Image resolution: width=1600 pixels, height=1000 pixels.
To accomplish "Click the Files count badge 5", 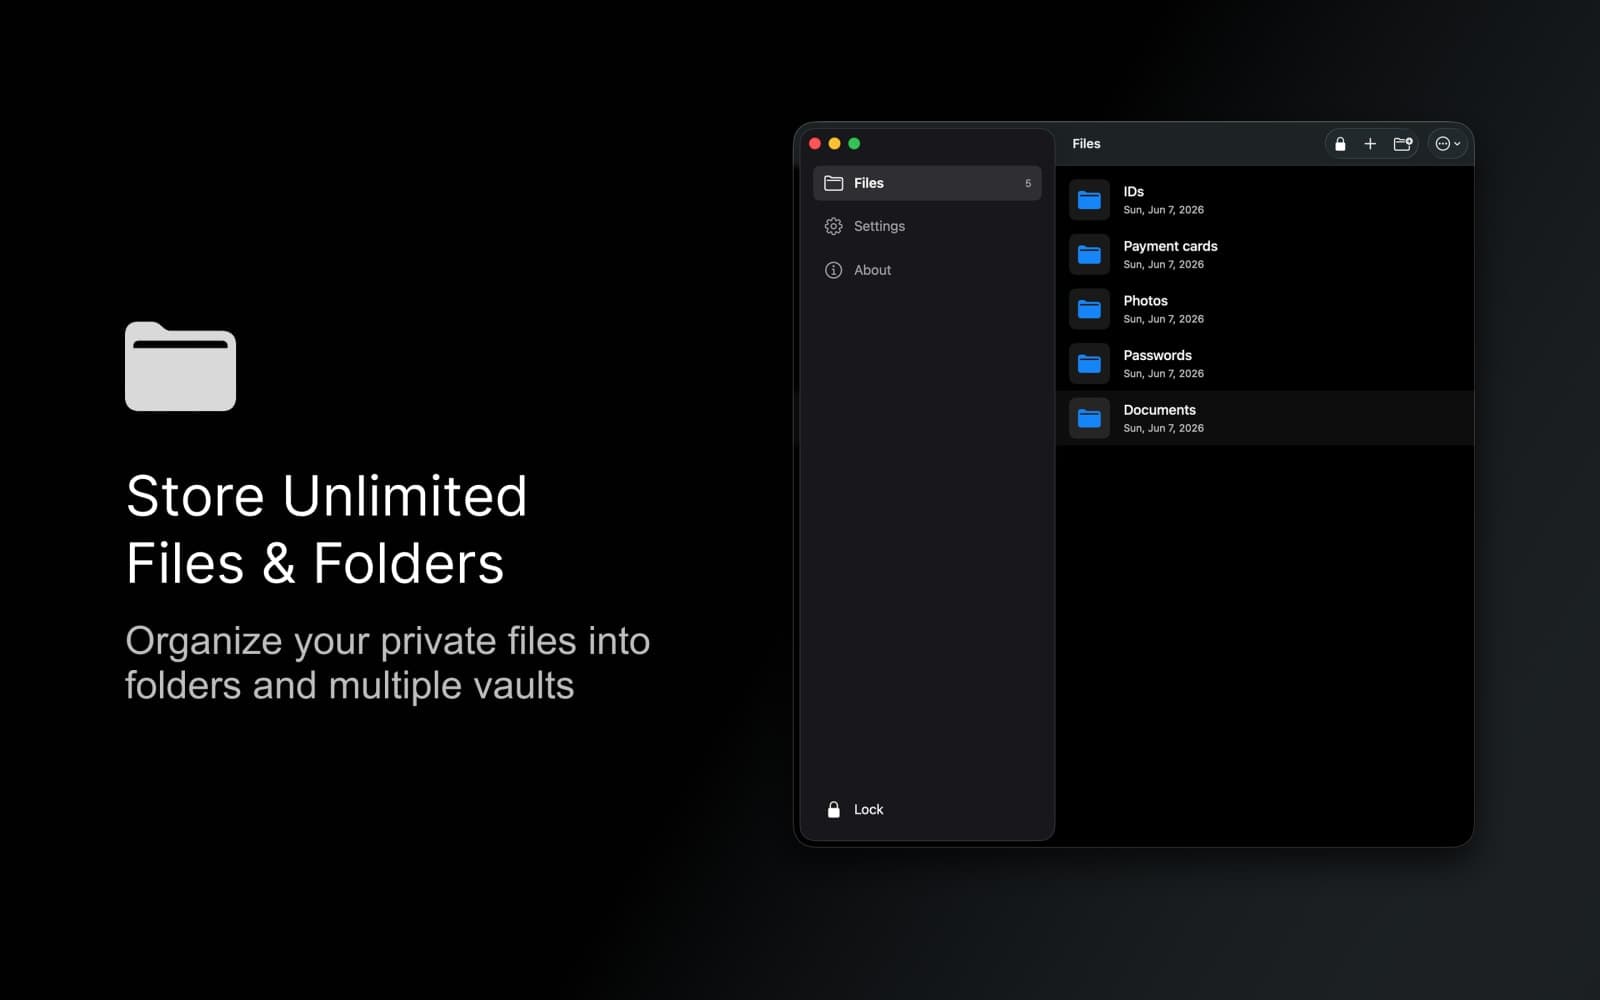I will point(1028,183).
